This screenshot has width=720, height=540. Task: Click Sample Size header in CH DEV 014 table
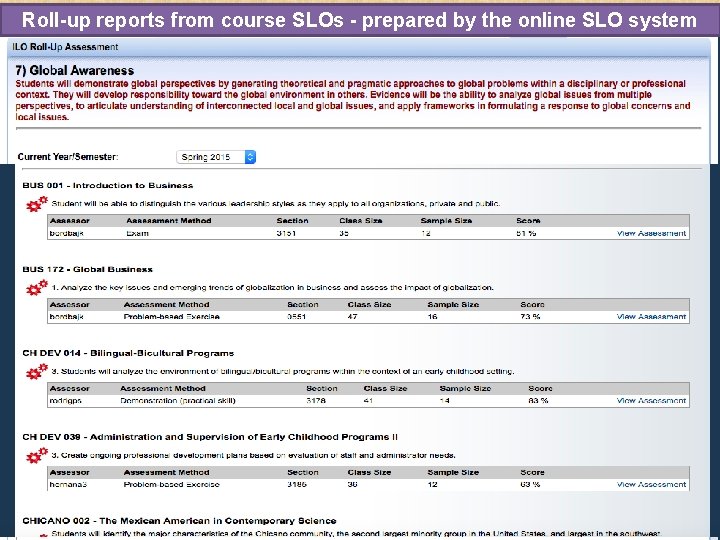coord(465,388)
